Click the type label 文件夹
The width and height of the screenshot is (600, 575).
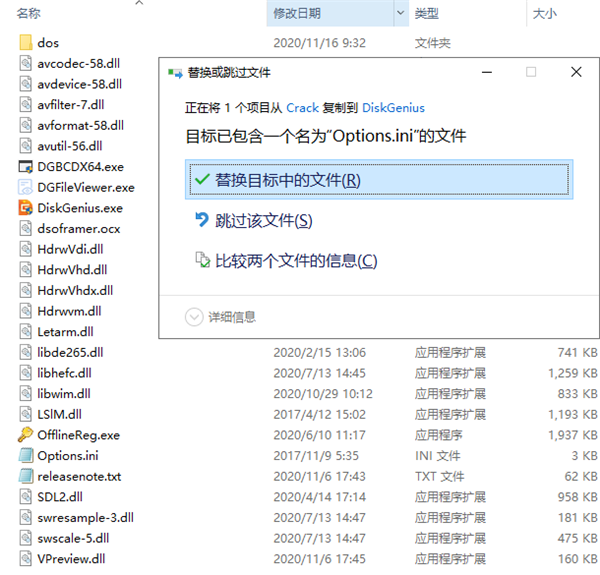433,42
